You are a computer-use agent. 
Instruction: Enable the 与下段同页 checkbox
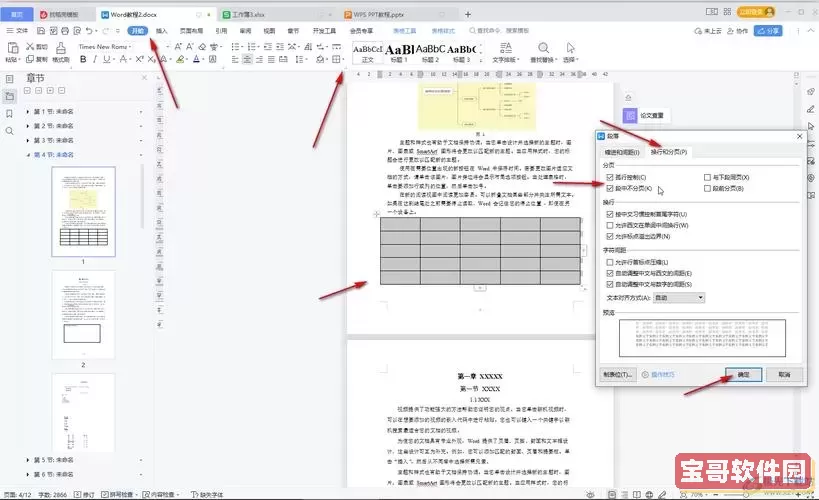pos(708,177)
